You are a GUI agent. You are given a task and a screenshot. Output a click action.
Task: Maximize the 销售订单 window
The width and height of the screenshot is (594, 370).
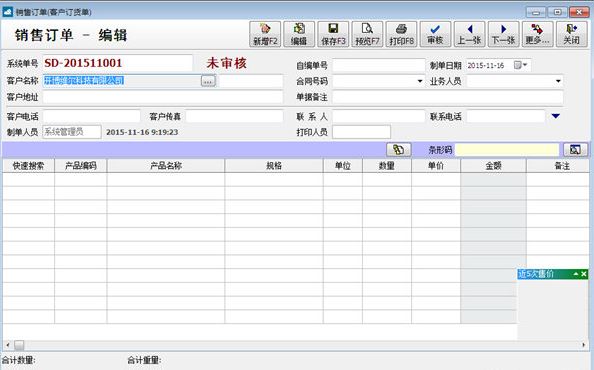coord(558,12)
